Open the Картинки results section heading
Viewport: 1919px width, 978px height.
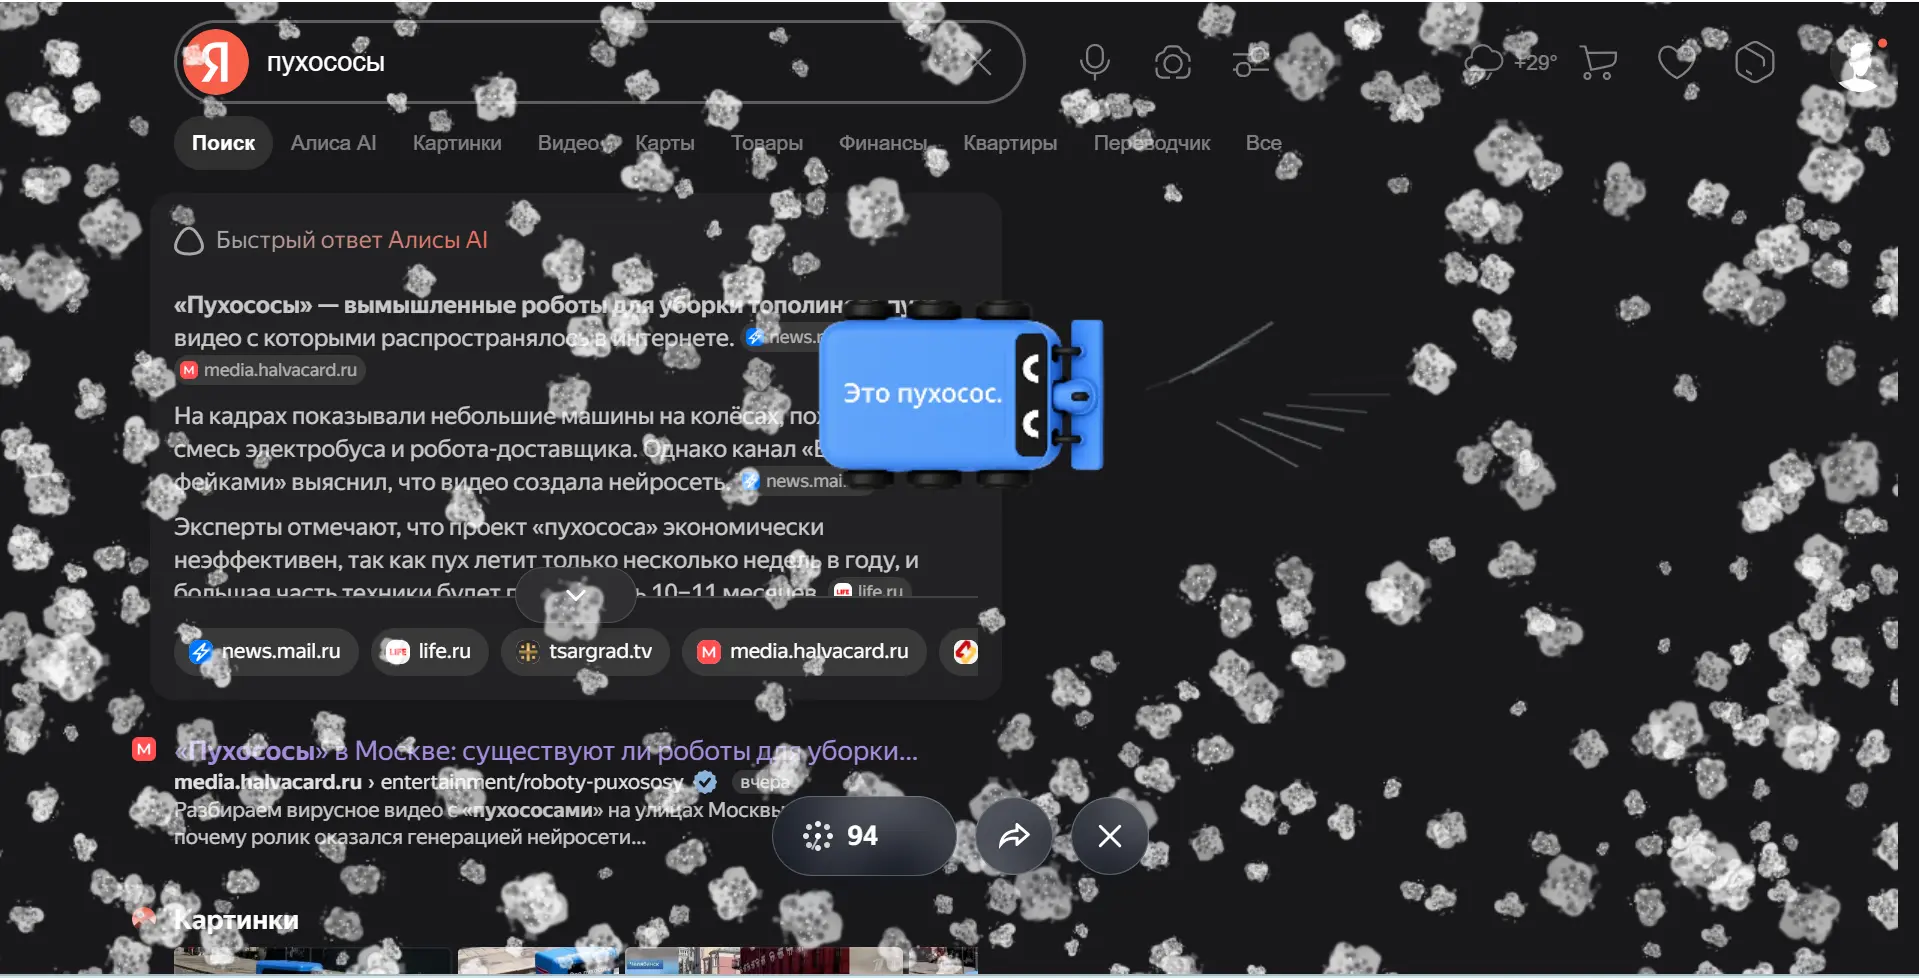[x=236, y=920]
